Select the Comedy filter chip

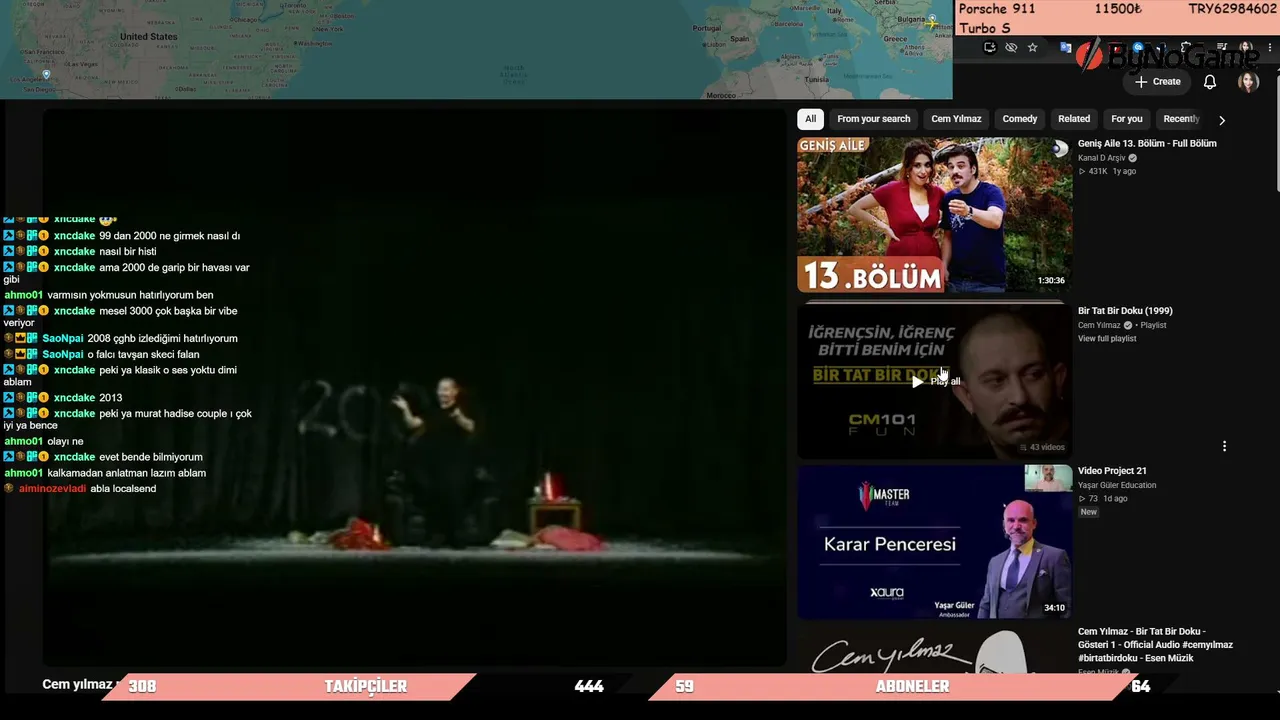[1020, 119]
